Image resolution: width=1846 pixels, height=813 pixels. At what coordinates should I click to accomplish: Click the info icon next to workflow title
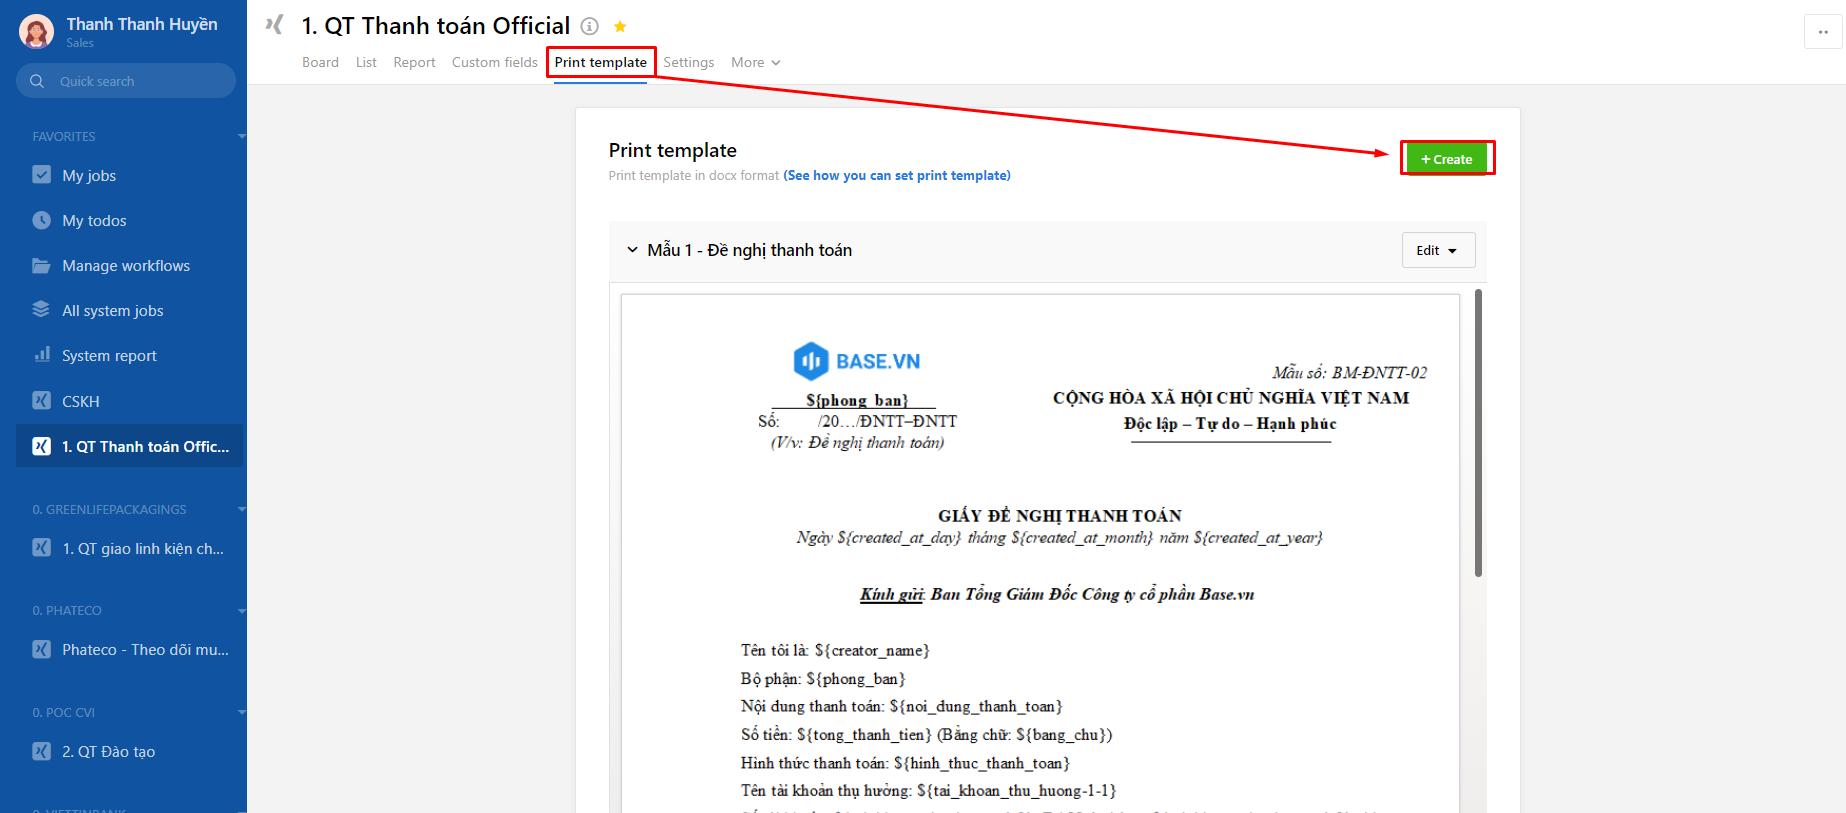pos(590,26)
